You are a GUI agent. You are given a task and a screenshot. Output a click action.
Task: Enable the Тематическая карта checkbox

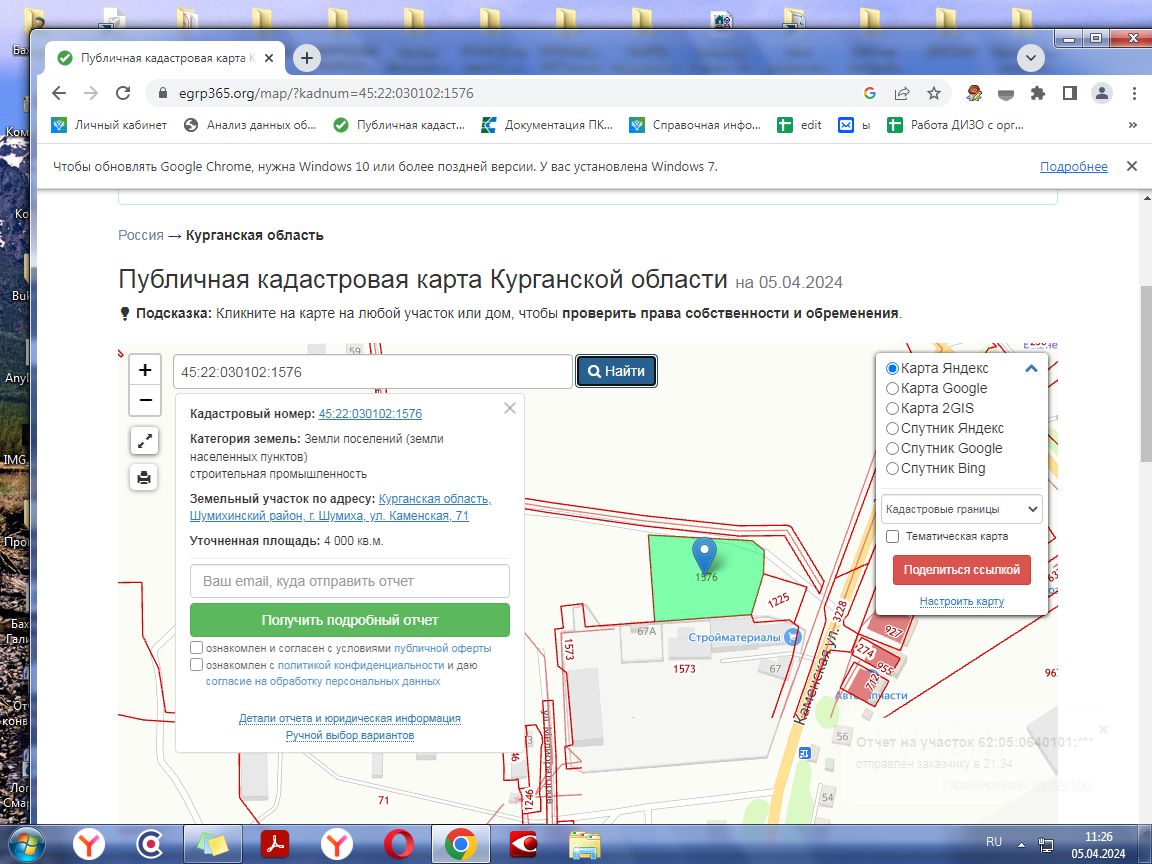892,536
